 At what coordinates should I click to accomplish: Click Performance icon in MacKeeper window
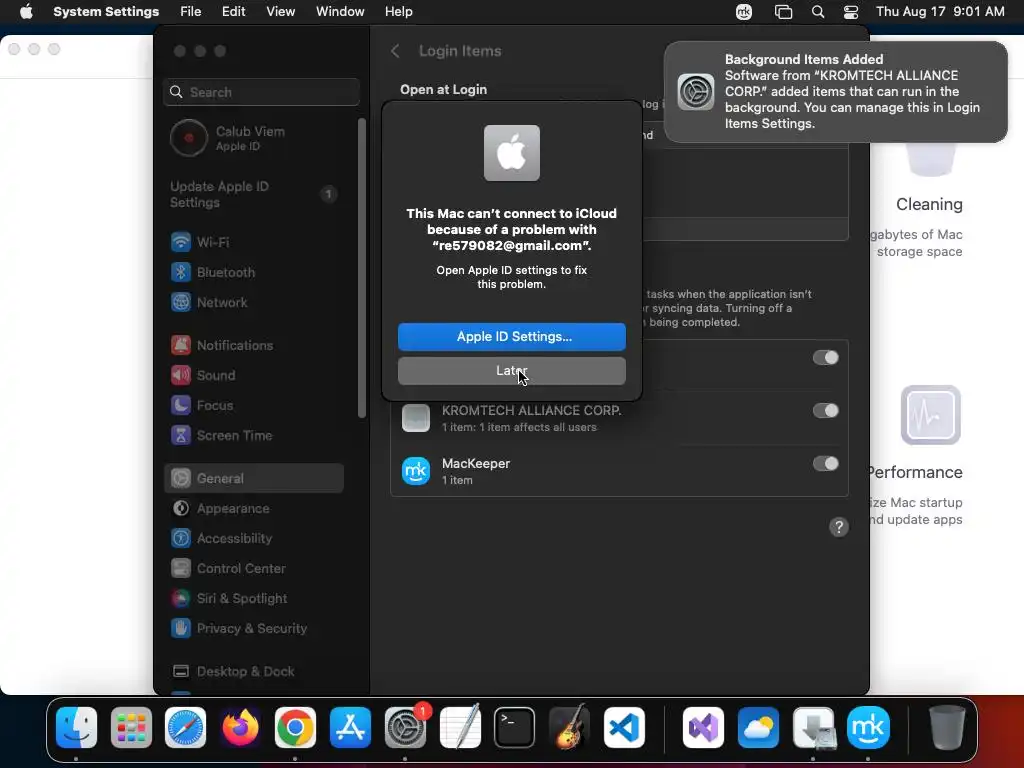click(931, 415)
